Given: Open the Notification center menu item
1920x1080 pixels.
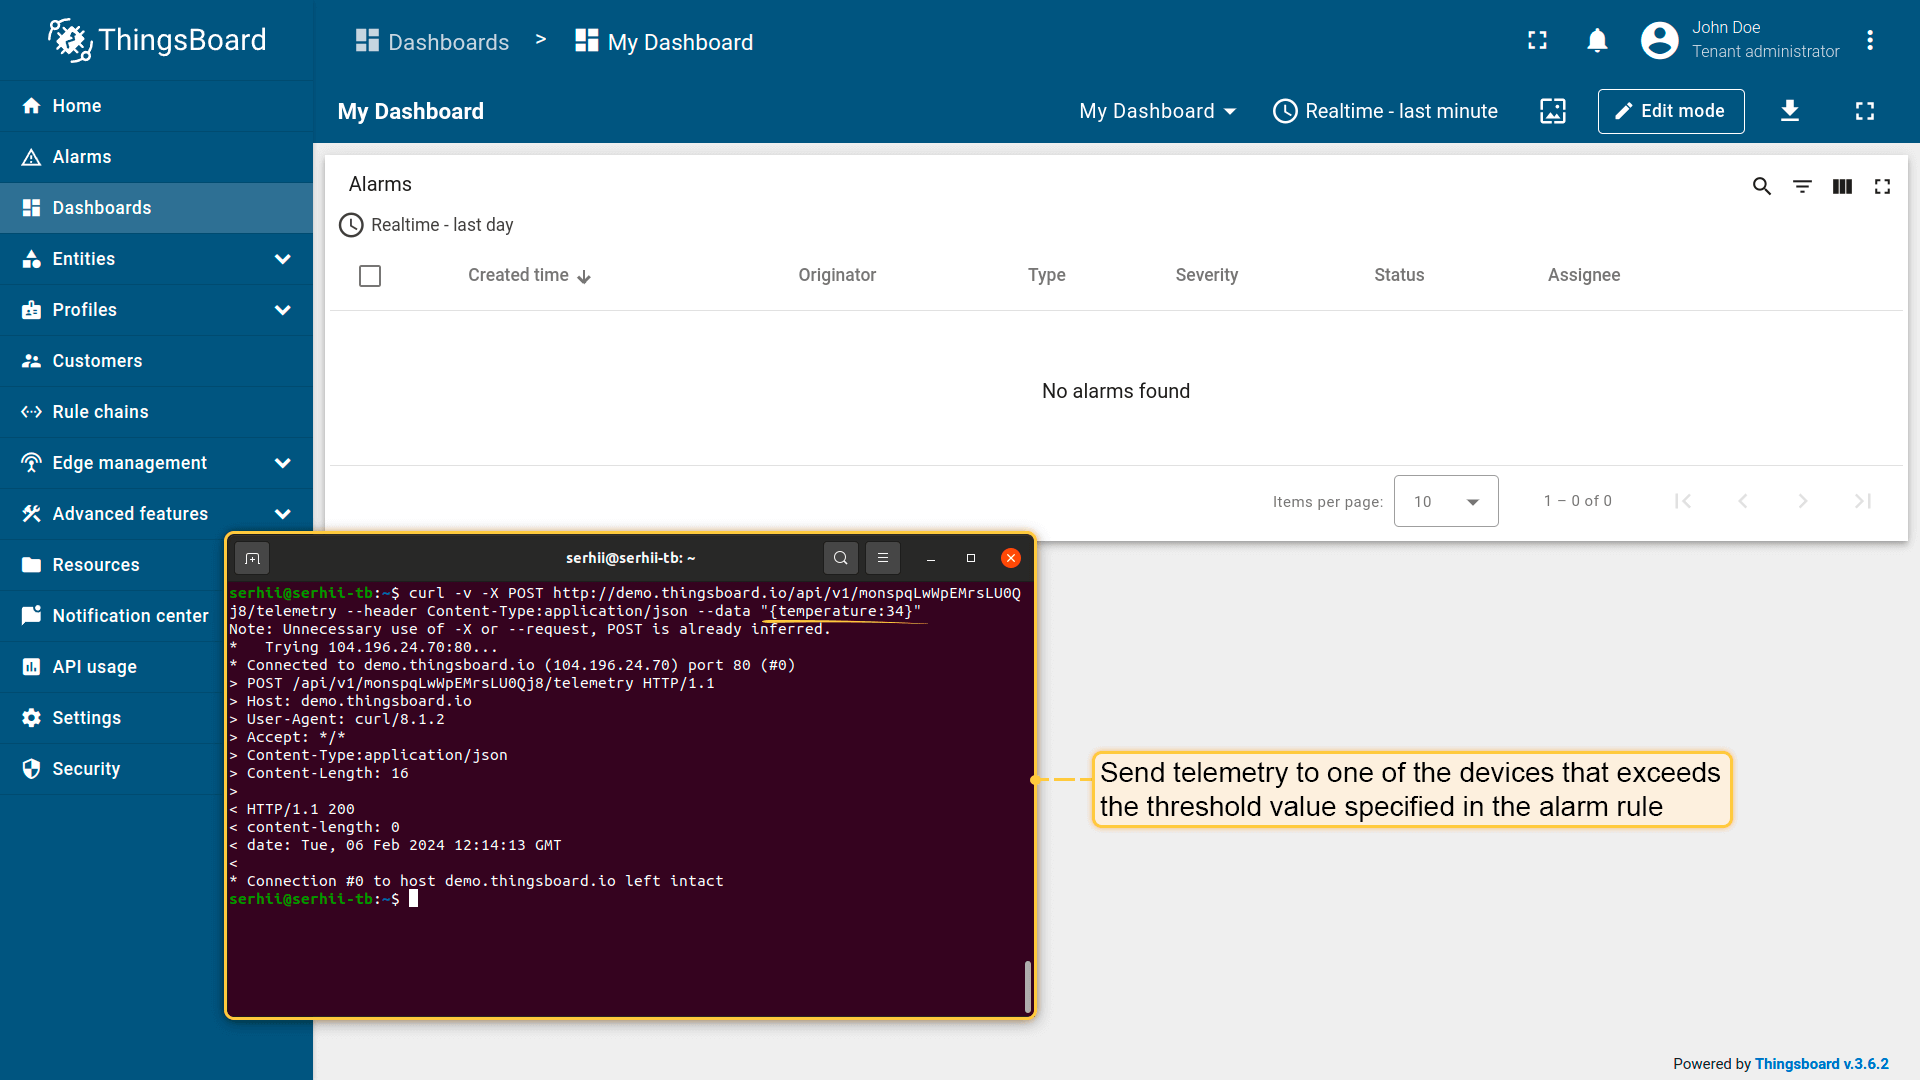Looking at the screenshot, I should [130, 616].
